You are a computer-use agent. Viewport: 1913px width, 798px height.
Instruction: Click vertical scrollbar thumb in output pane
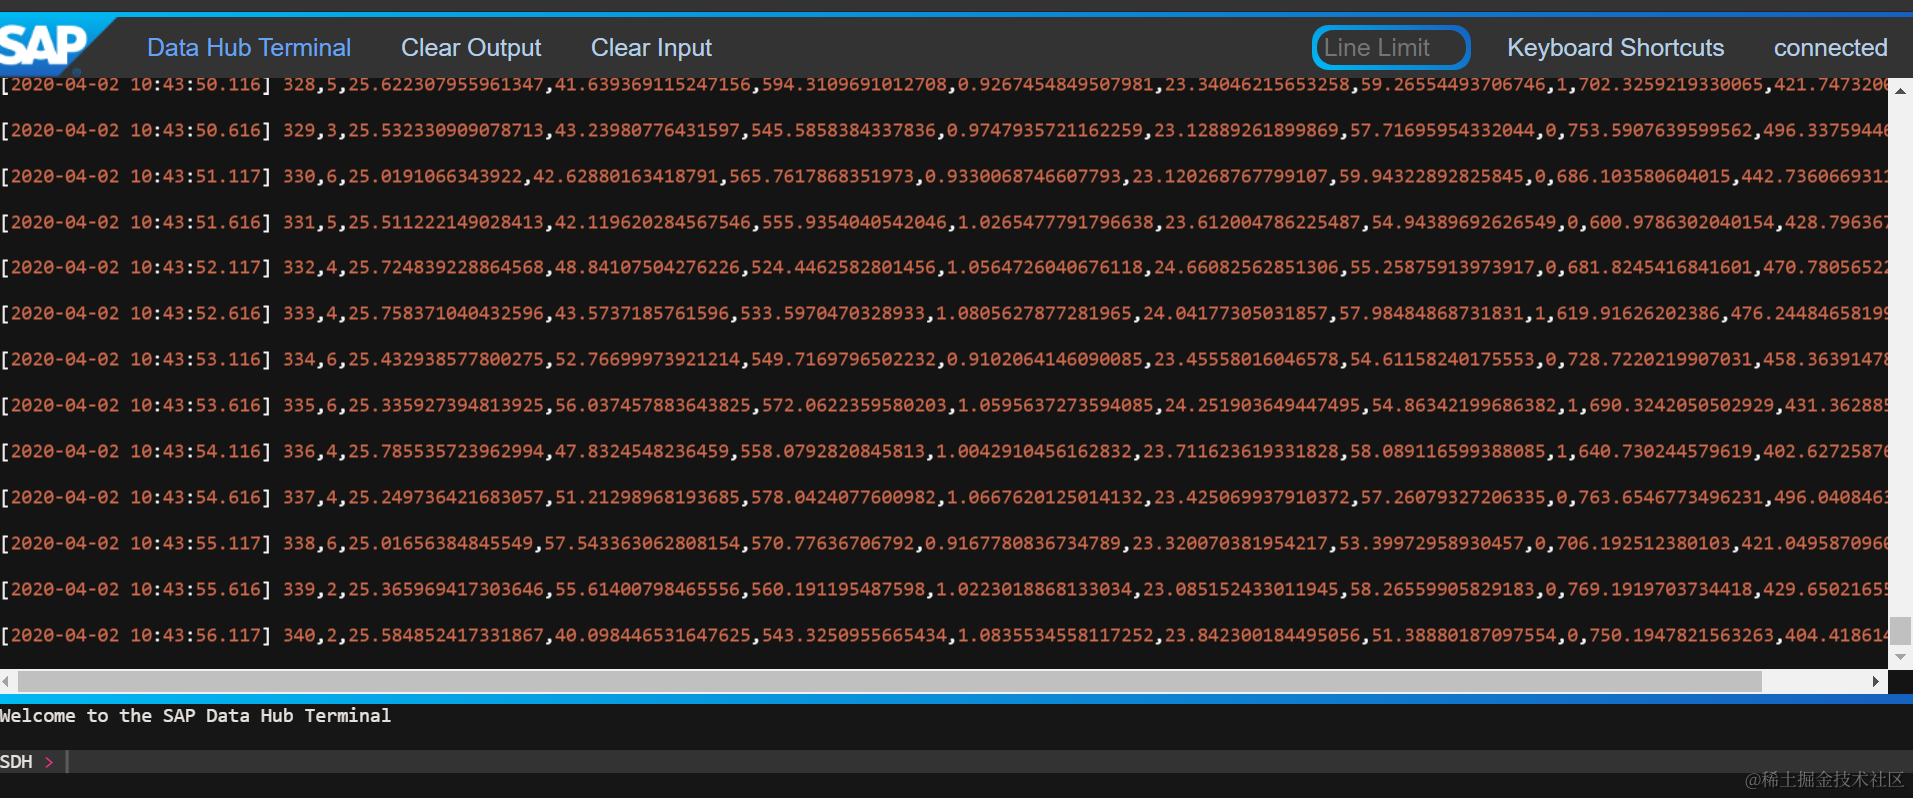[x=1900, y=630]
